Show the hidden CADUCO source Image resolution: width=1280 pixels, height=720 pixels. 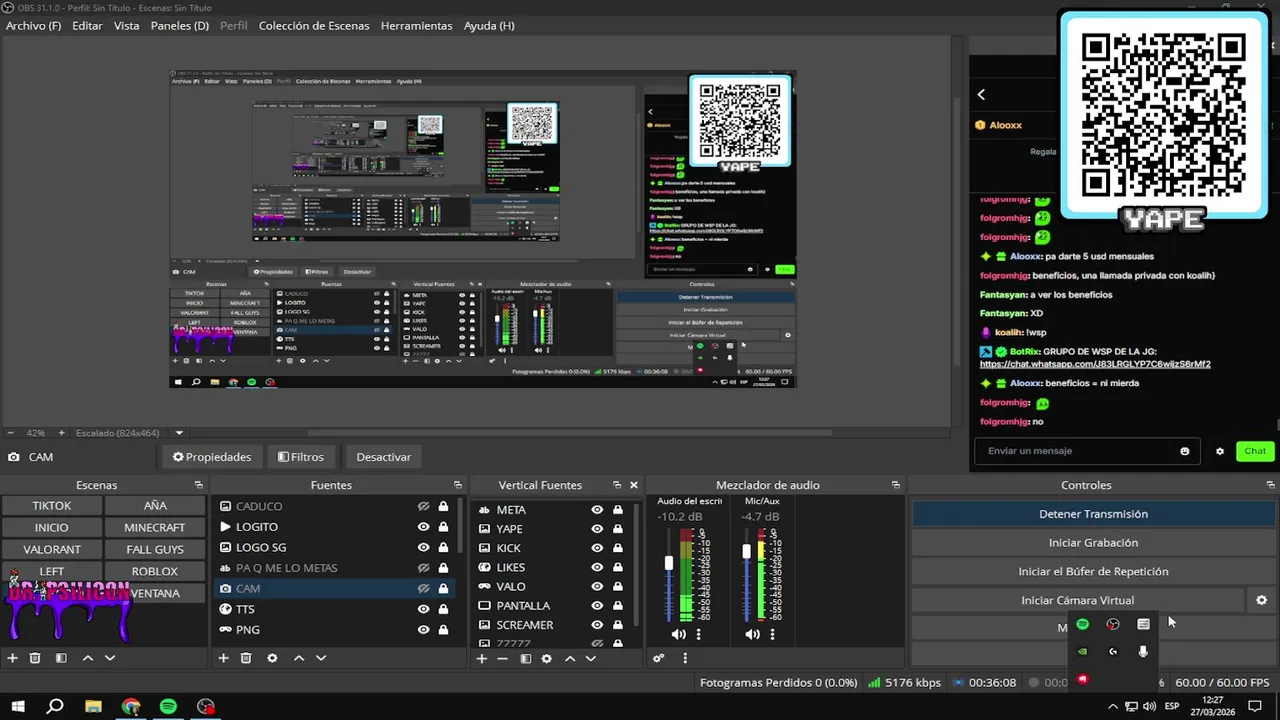tap(424, 506)
